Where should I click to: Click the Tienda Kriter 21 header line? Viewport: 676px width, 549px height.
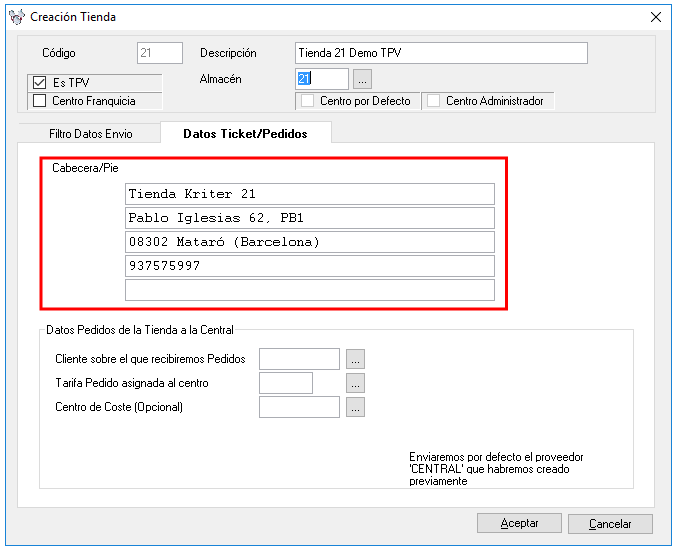coord(310,194)
